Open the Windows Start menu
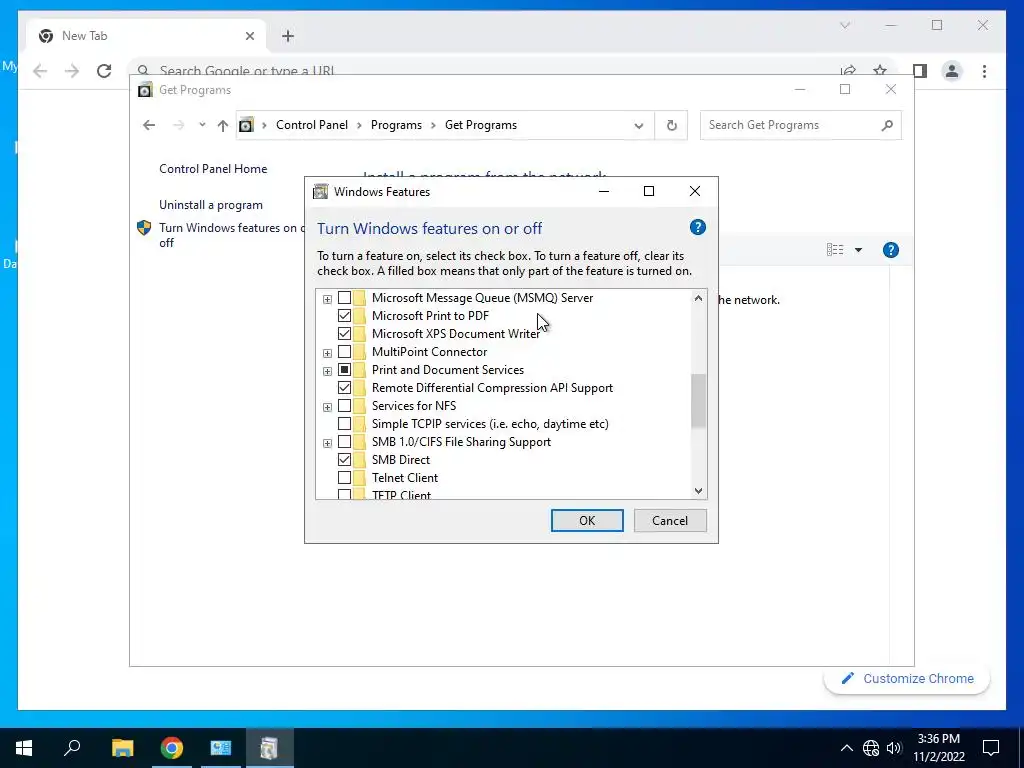1024x768 pixels. tap(24, 748)
